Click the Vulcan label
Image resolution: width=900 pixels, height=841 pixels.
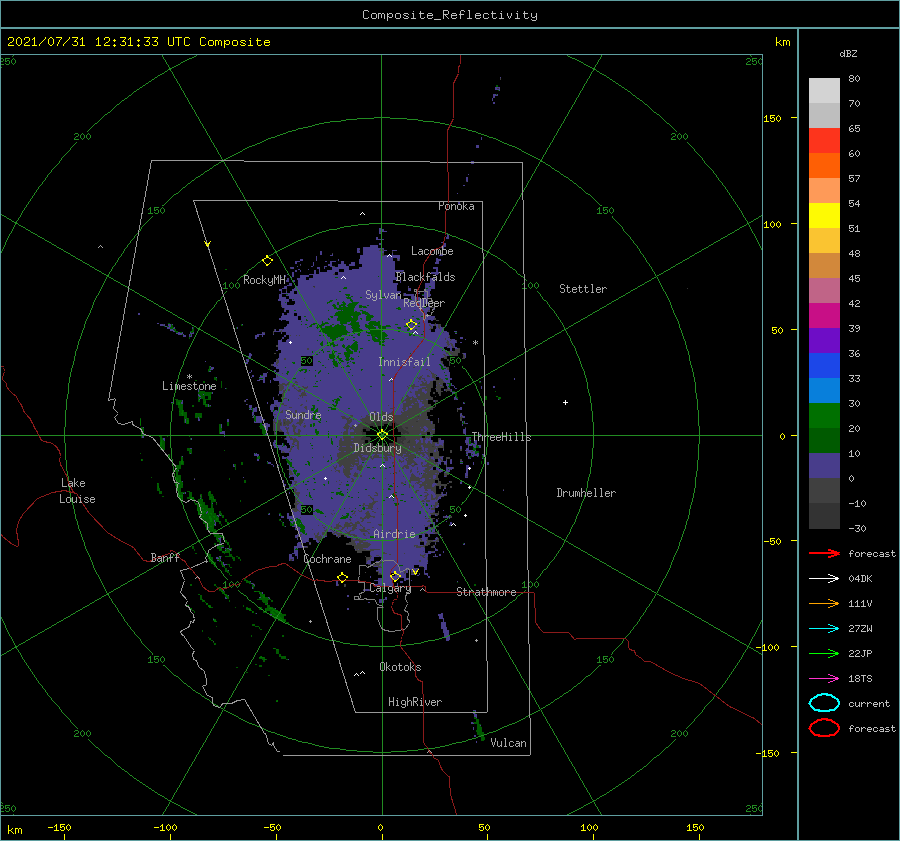click(x=509, y=743)
